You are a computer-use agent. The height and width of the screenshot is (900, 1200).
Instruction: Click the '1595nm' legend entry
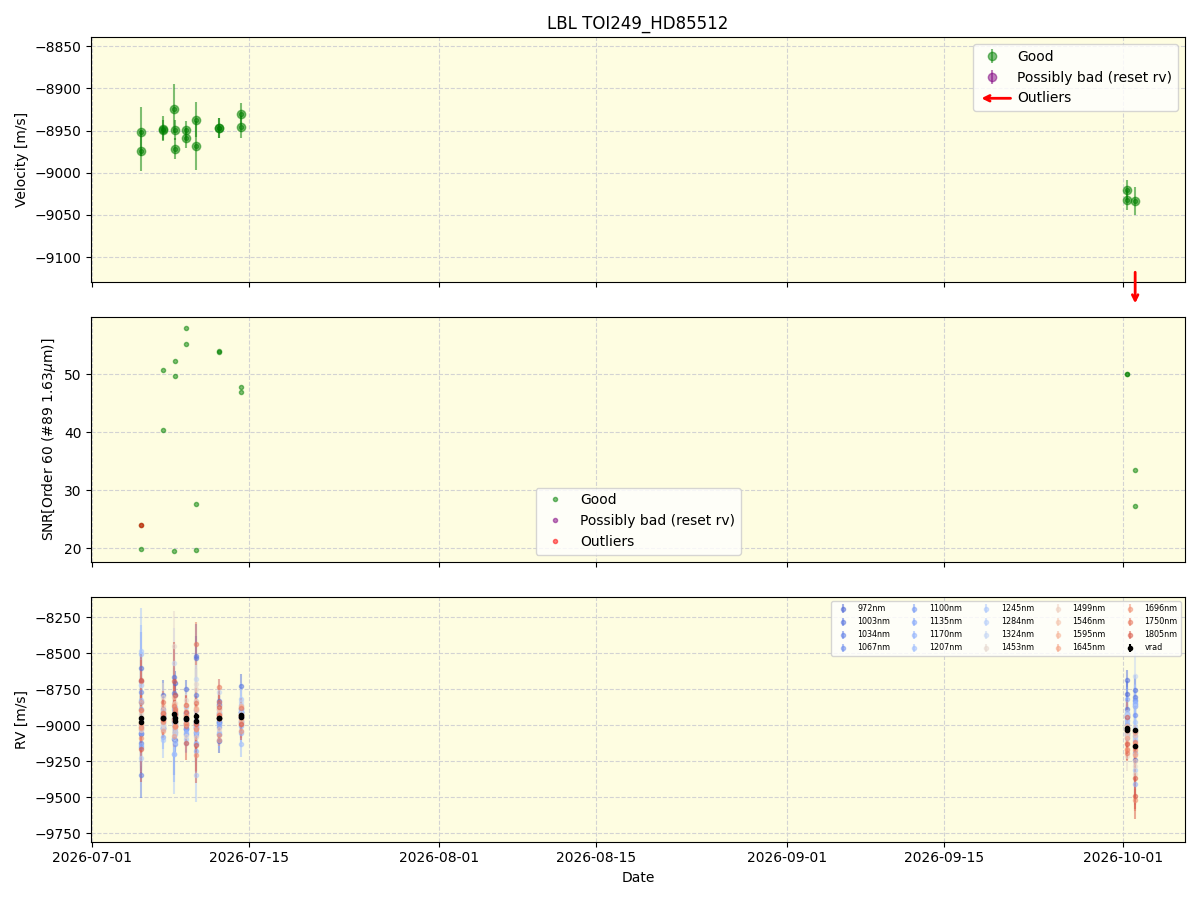click(1089, 634)
